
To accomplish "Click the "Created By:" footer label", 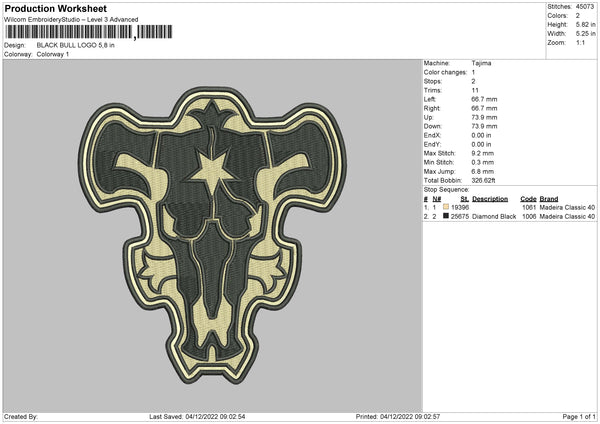I will click(21, 416).
